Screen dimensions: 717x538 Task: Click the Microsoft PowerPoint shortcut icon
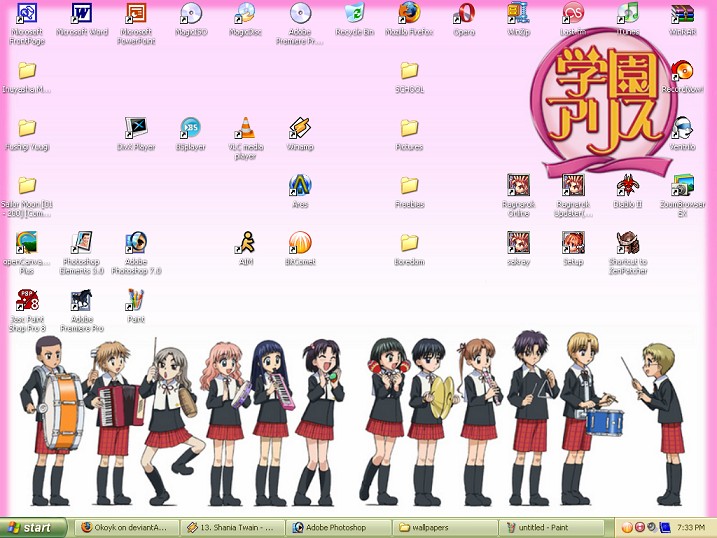[x=136, y=14]
